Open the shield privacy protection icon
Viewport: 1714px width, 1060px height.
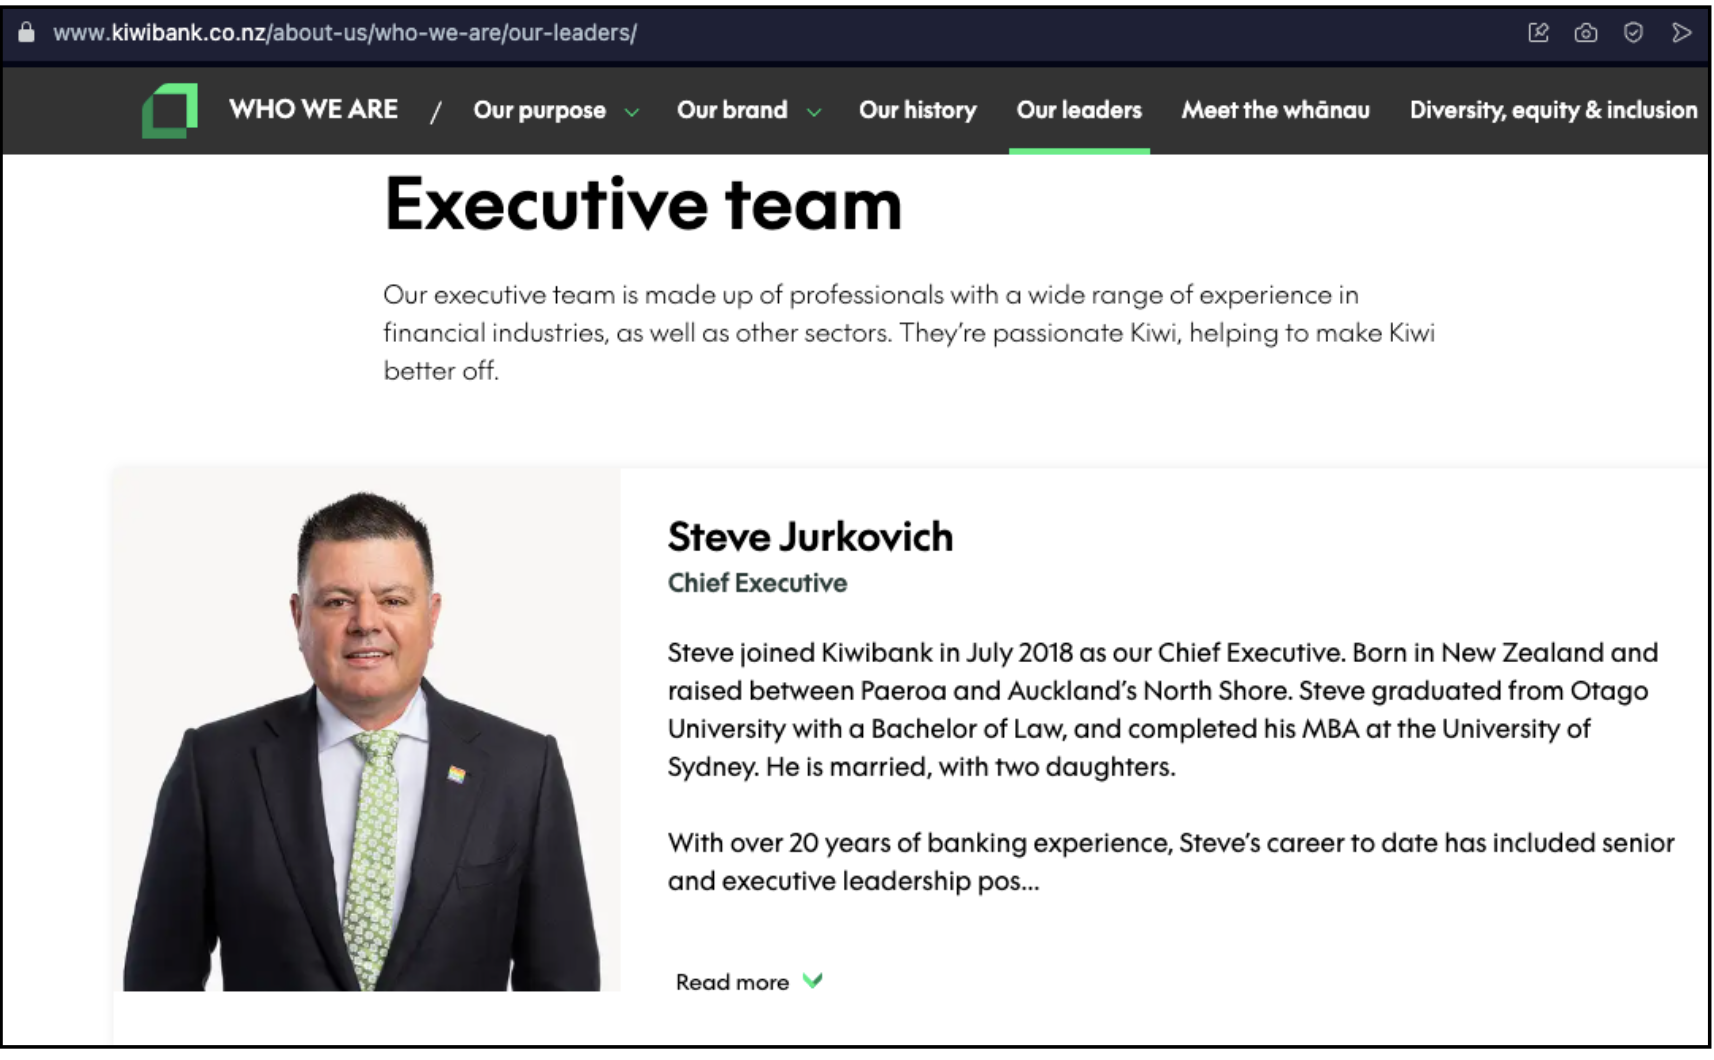coord(1633,33)
